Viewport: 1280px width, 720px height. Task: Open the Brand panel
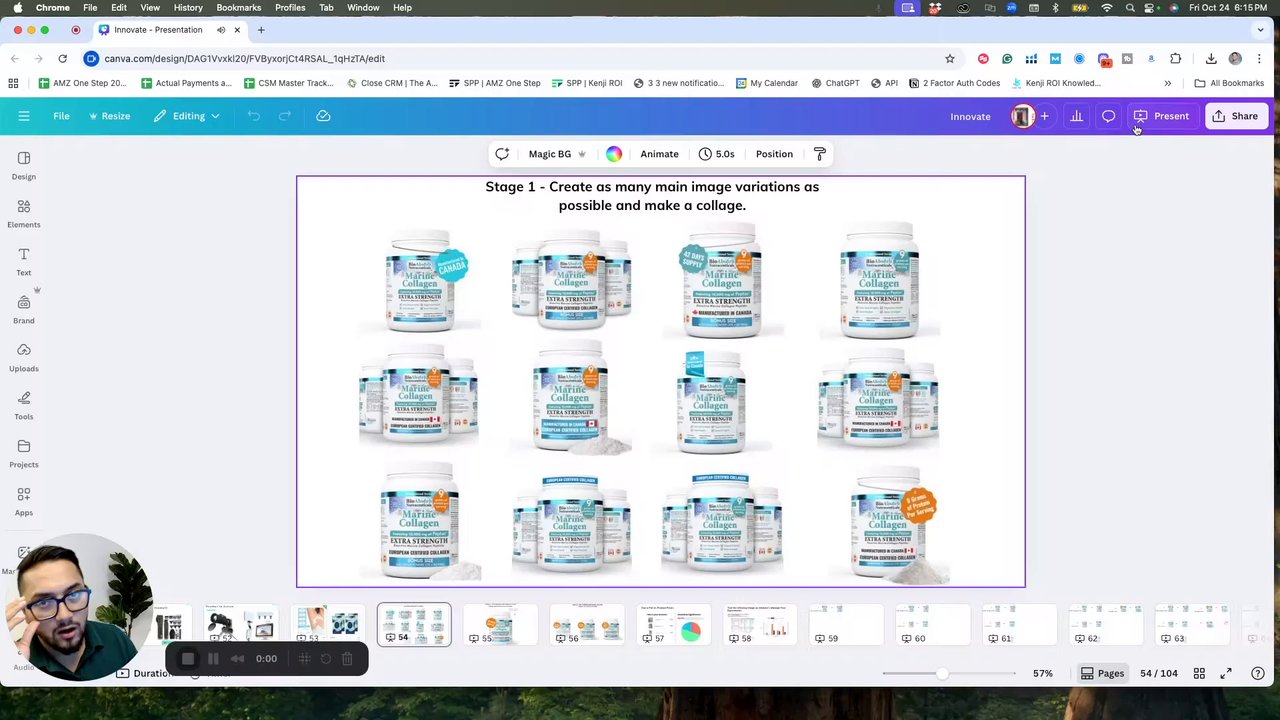pos(23,309)
